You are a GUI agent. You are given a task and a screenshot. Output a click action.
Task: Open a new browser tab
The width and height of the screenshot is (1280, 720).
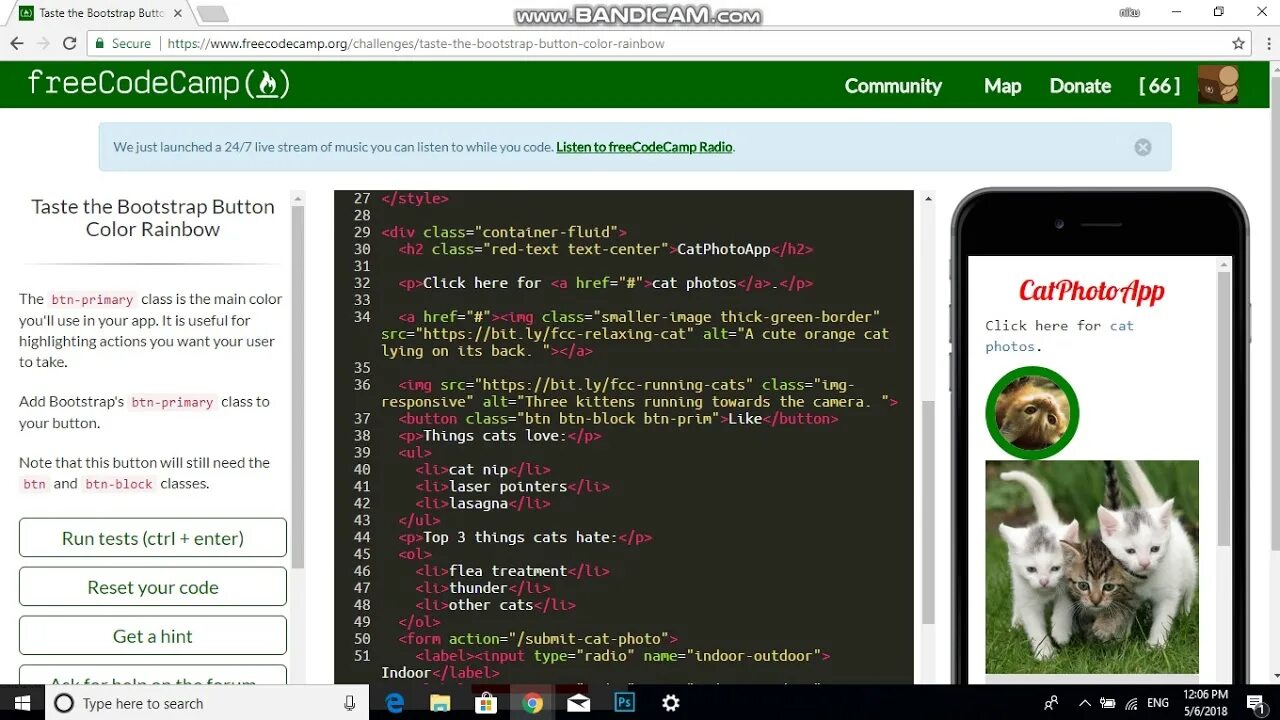click(212, 14)
